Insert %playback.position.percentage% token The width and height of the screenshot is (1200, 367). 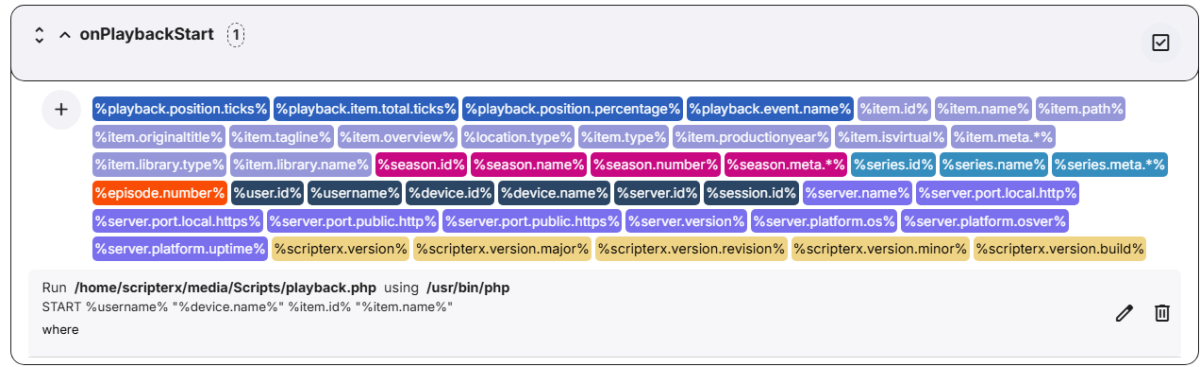pos(573,108)
